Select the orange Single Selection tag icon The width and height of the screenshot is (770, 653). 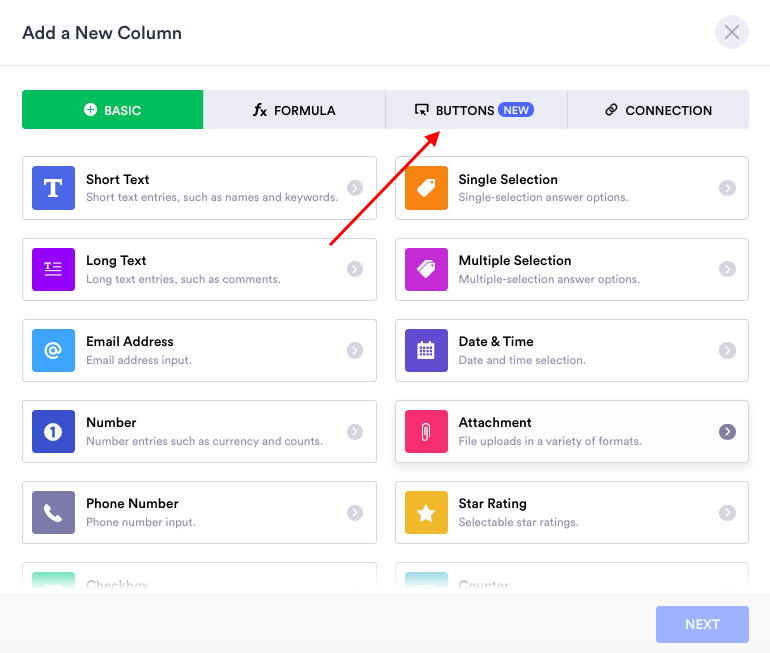pyautogui.click(x=426, y=188)
